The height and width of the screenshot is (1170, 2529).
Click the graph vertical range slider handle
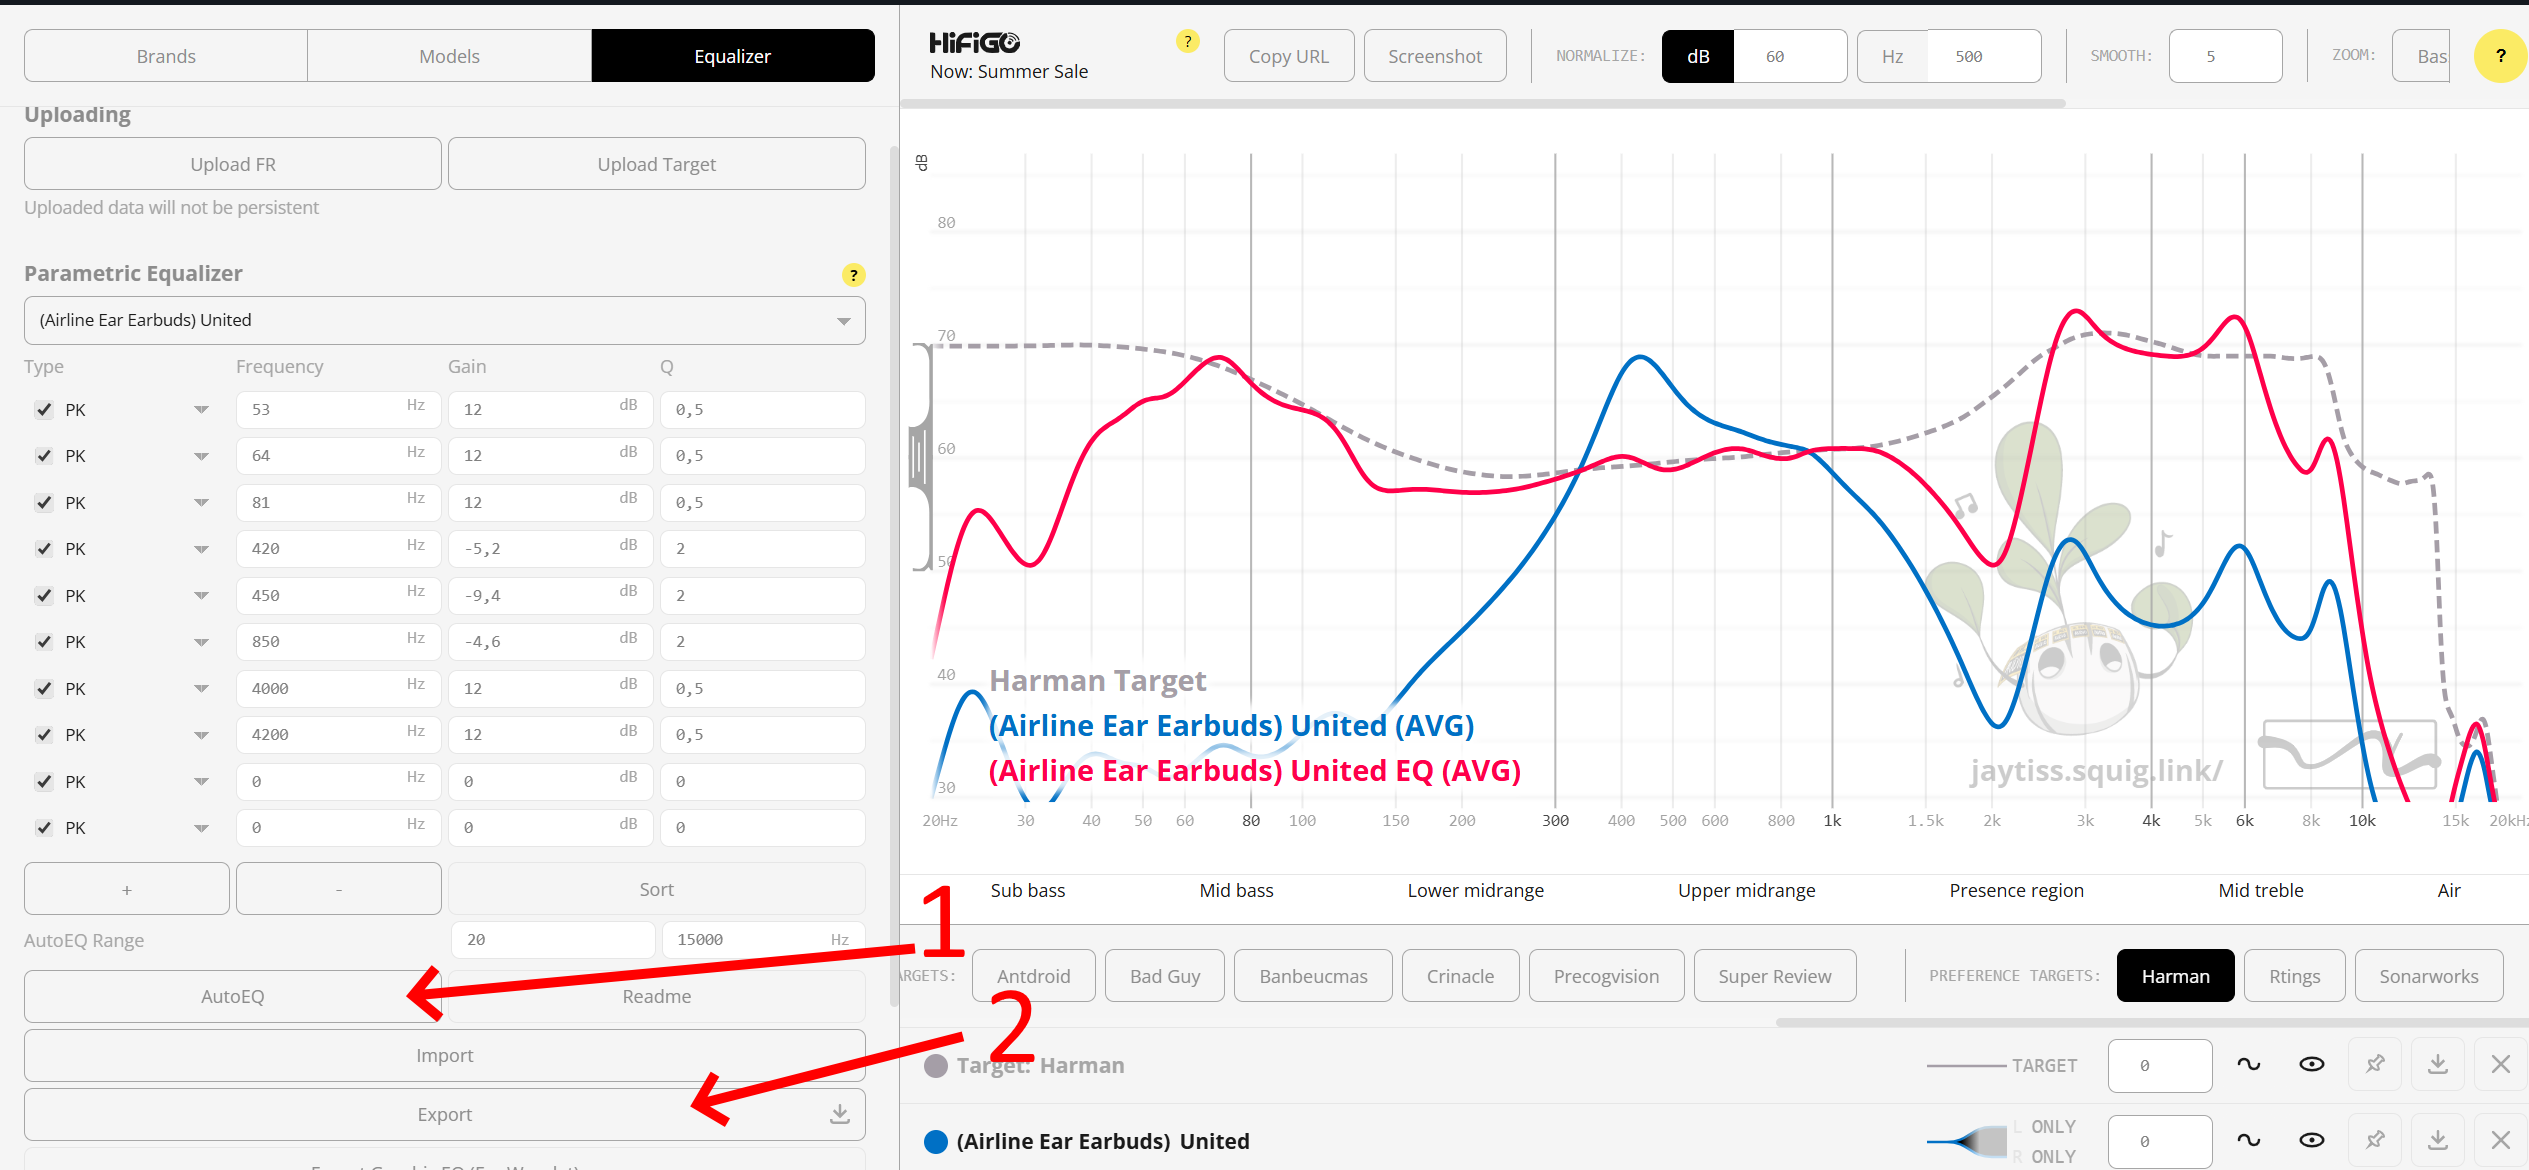920,458
